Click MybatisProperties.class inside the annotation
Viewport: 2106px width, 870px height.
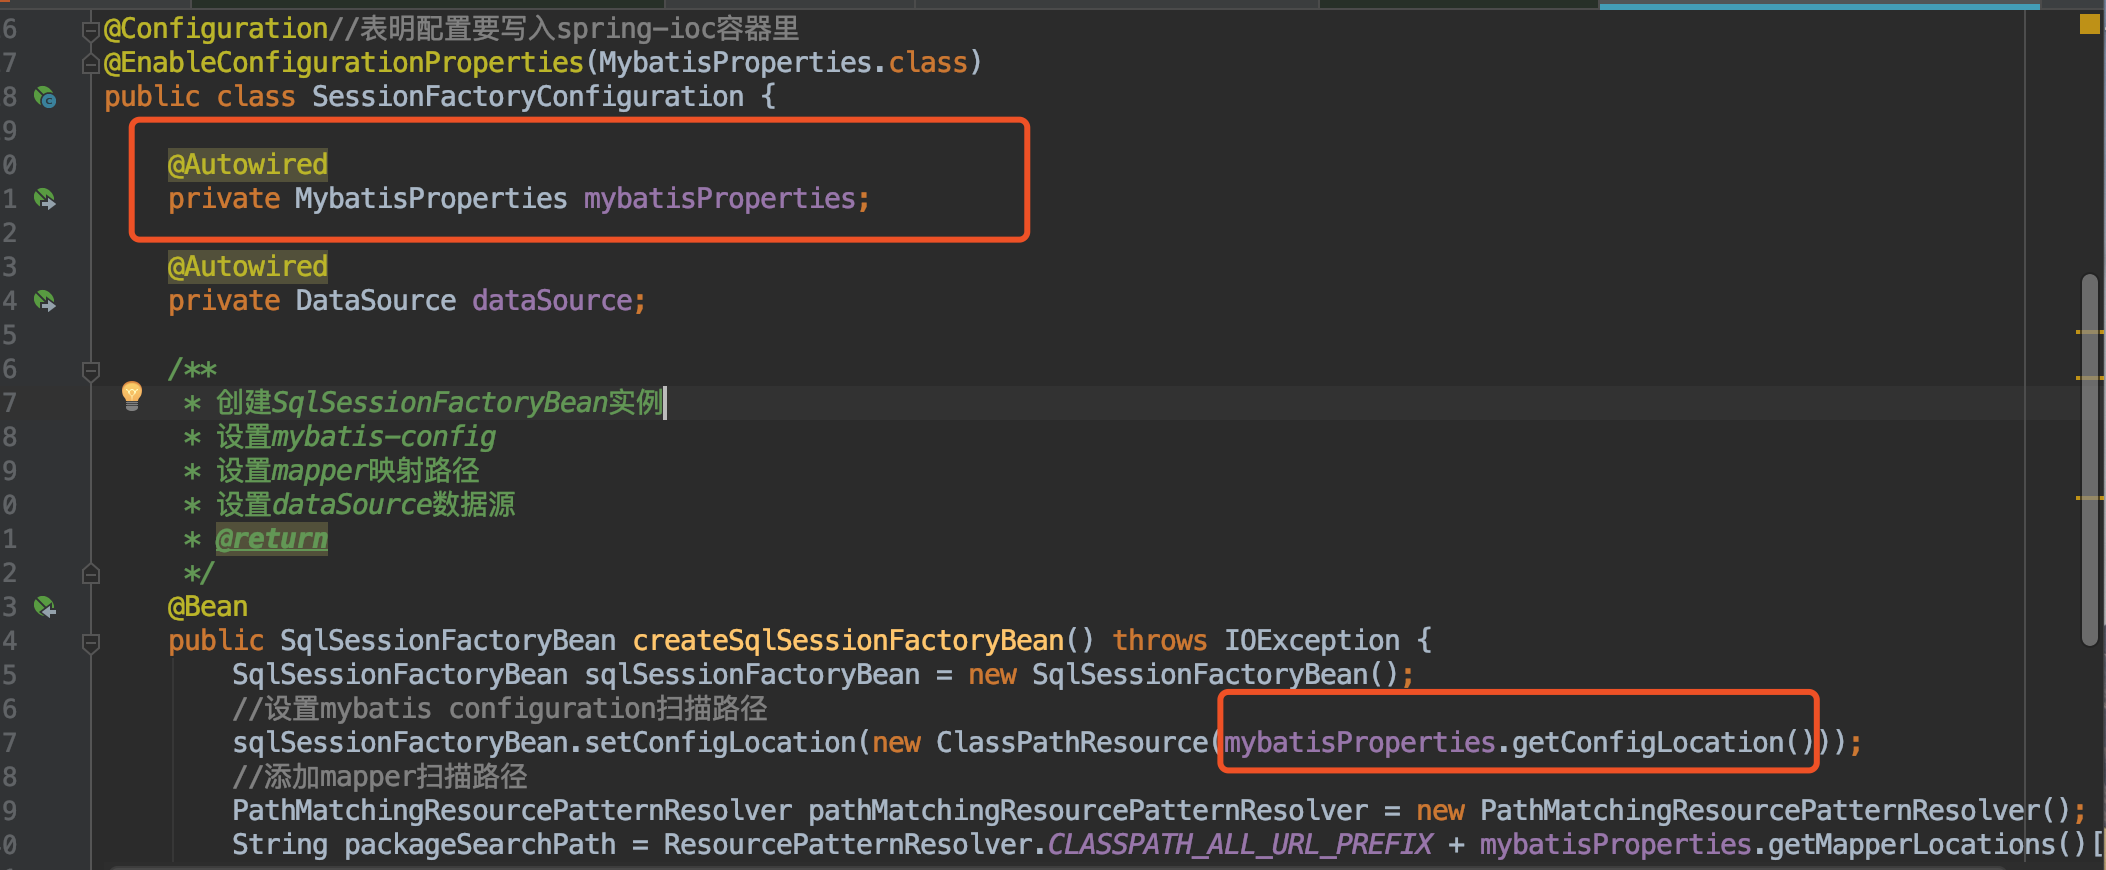click(783, 63)
